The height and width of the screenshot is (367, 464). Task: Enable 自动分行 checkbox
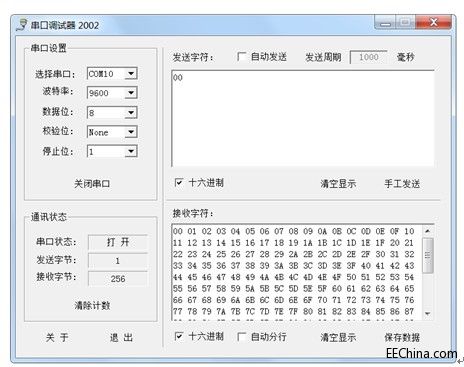pos(241,337)
